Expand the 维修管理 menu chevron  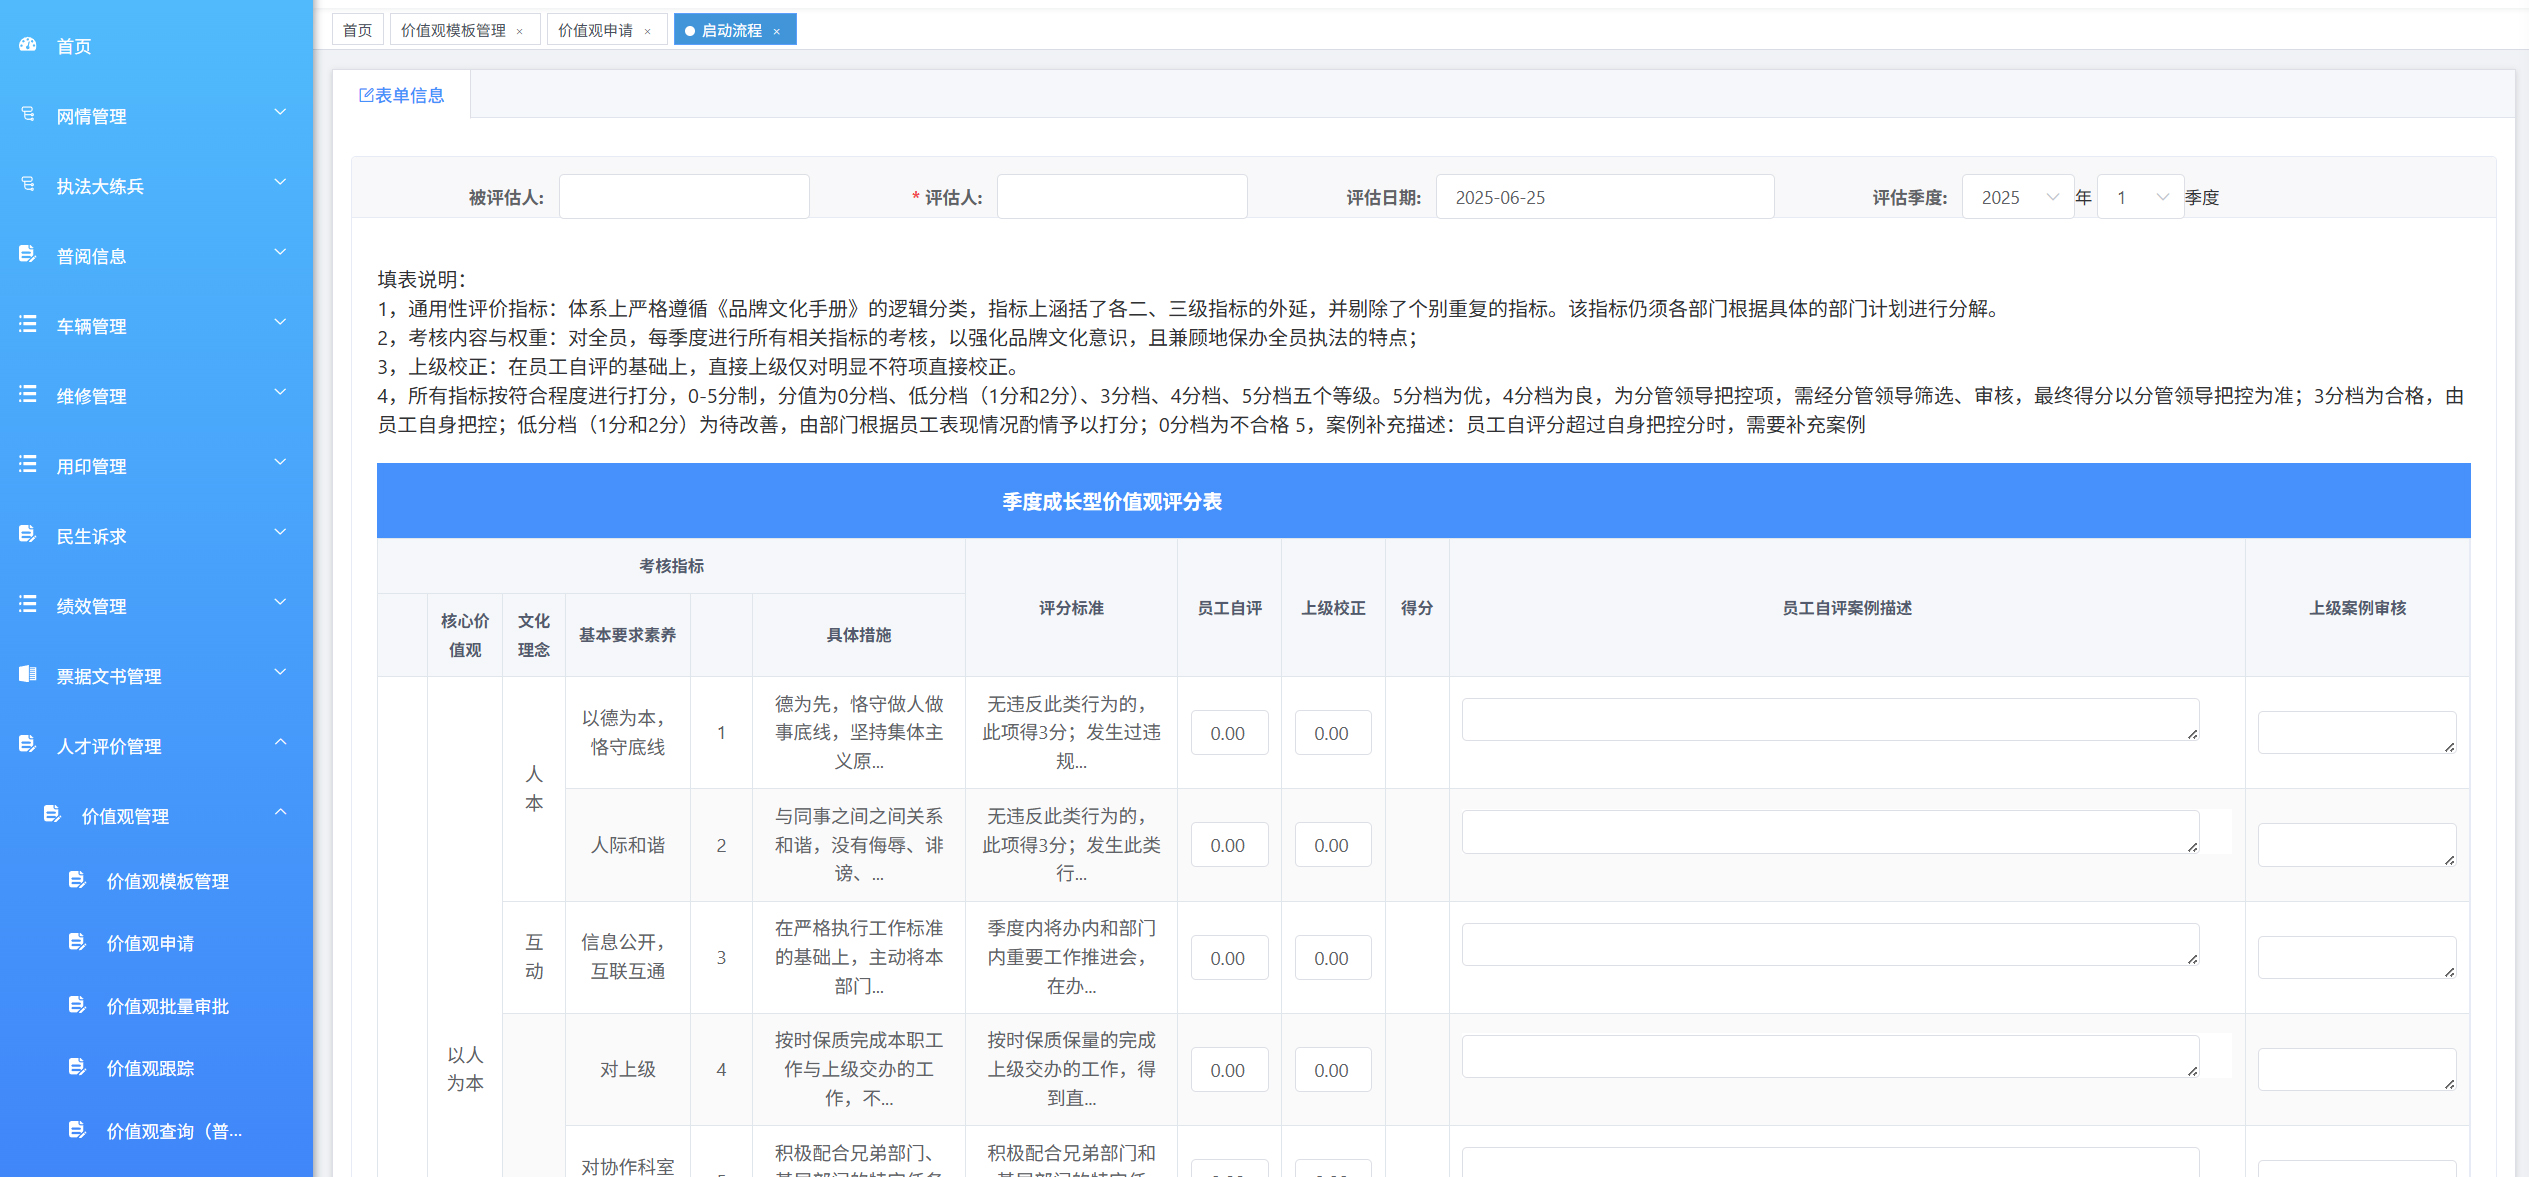point(280,393)
